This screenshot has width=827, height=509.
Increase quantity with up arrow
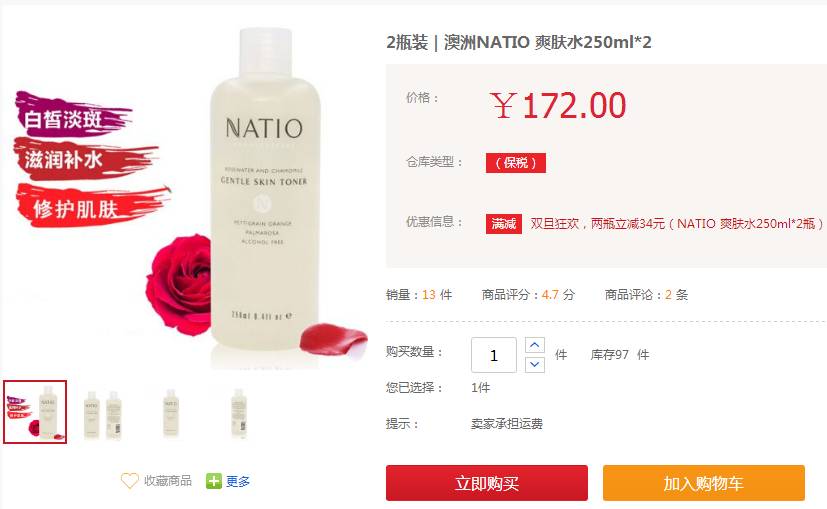click(x=535, y=345)
